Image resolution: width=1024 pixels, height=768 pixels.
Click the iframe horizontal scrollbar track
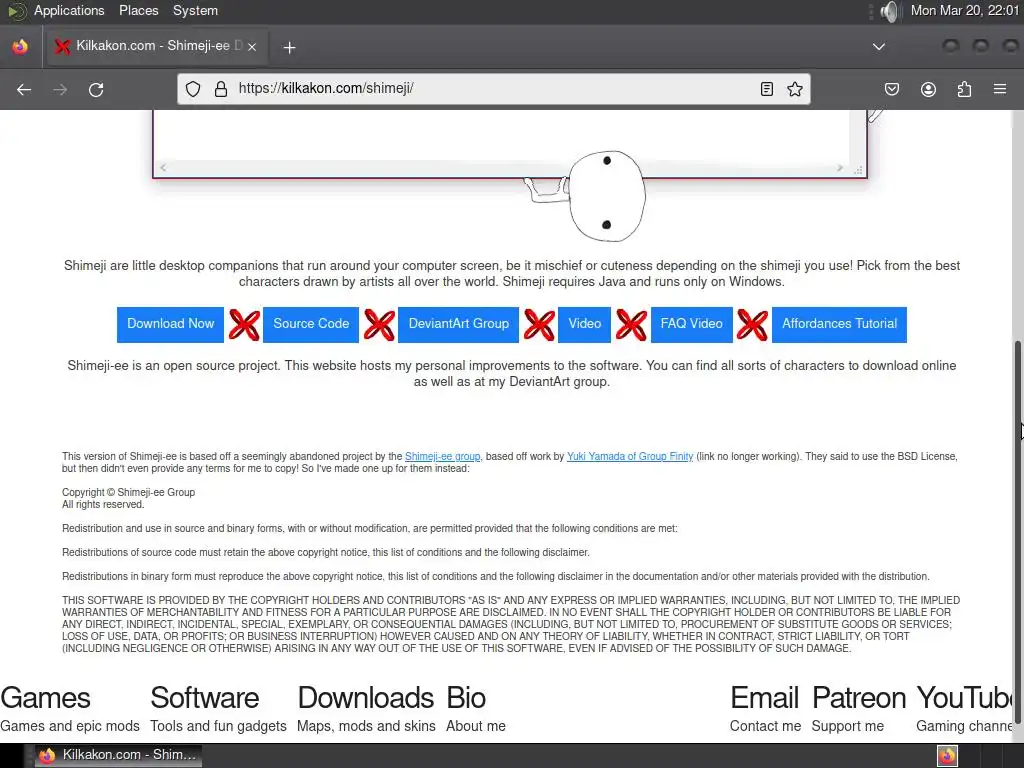pyautogui.click(x=502, y=168)
